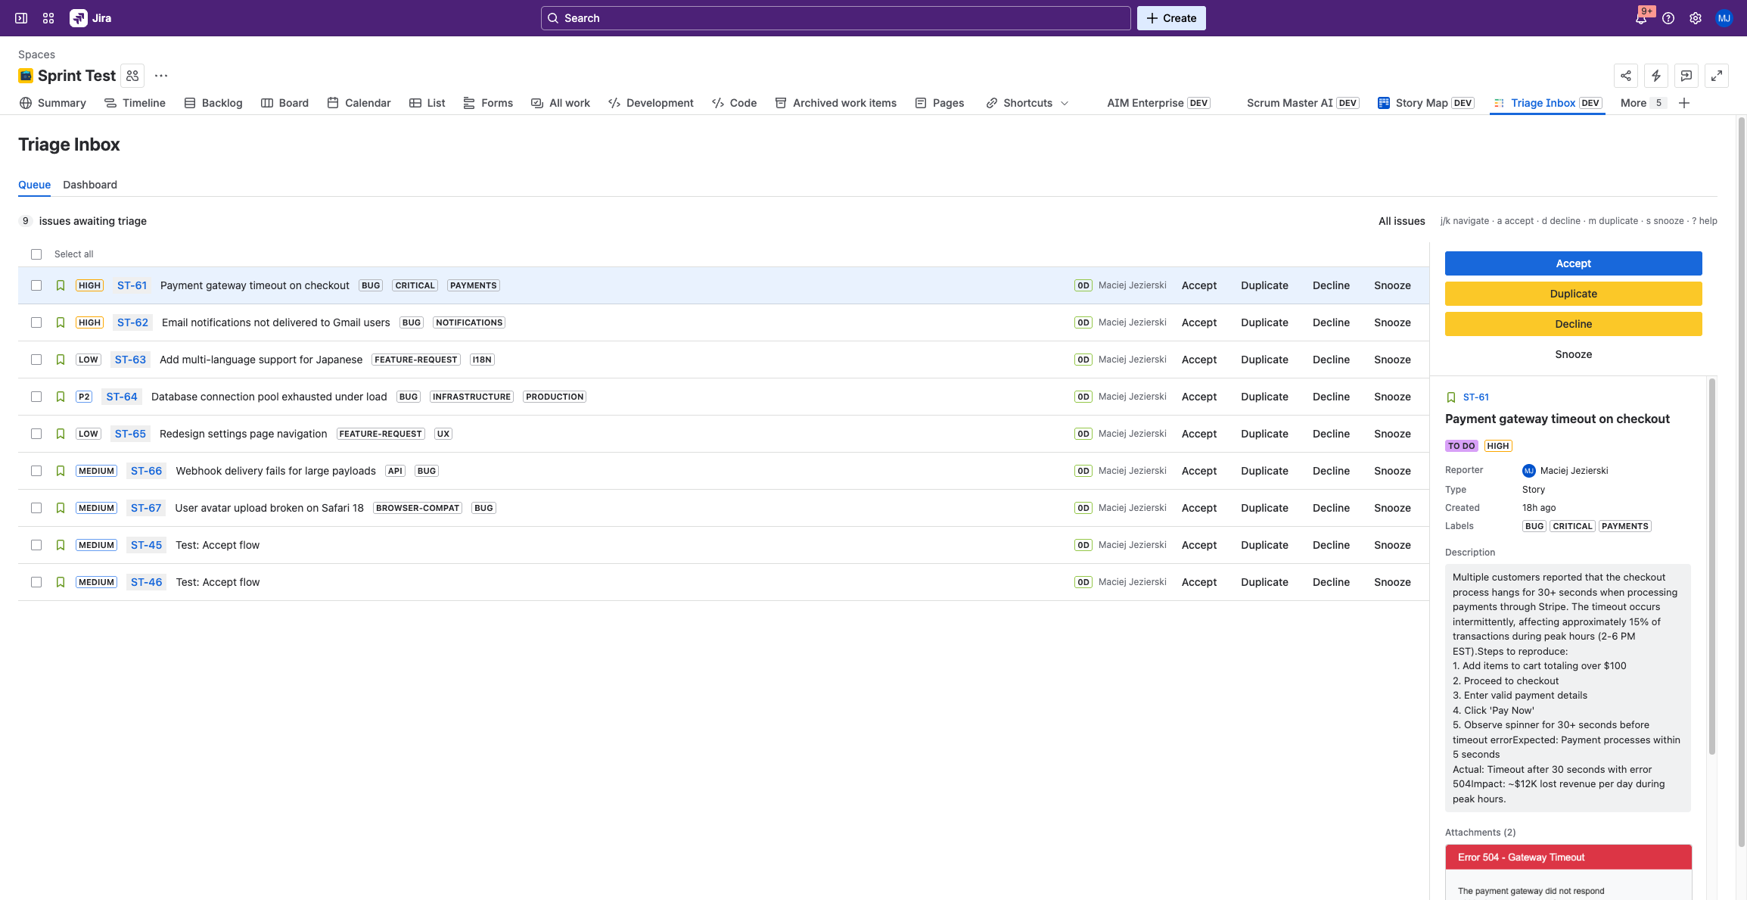Share the Triage Inbox view

point(1625,75)
